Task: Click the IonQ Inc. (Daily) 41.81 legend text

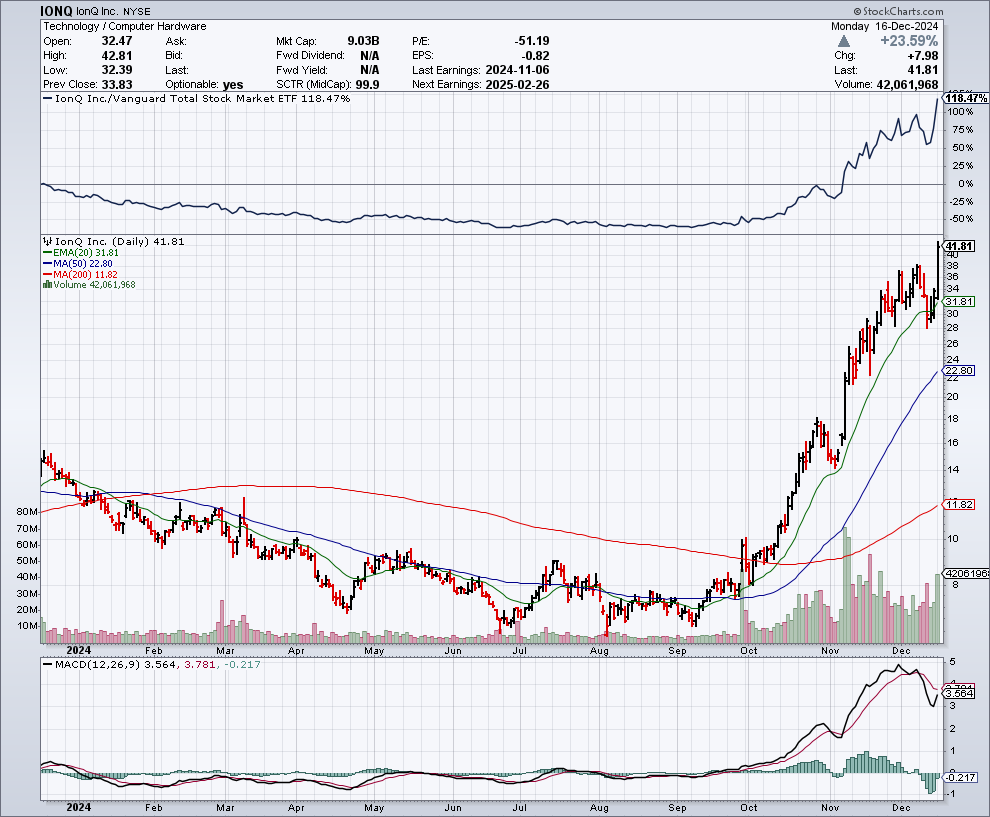Action: point(120,241)
